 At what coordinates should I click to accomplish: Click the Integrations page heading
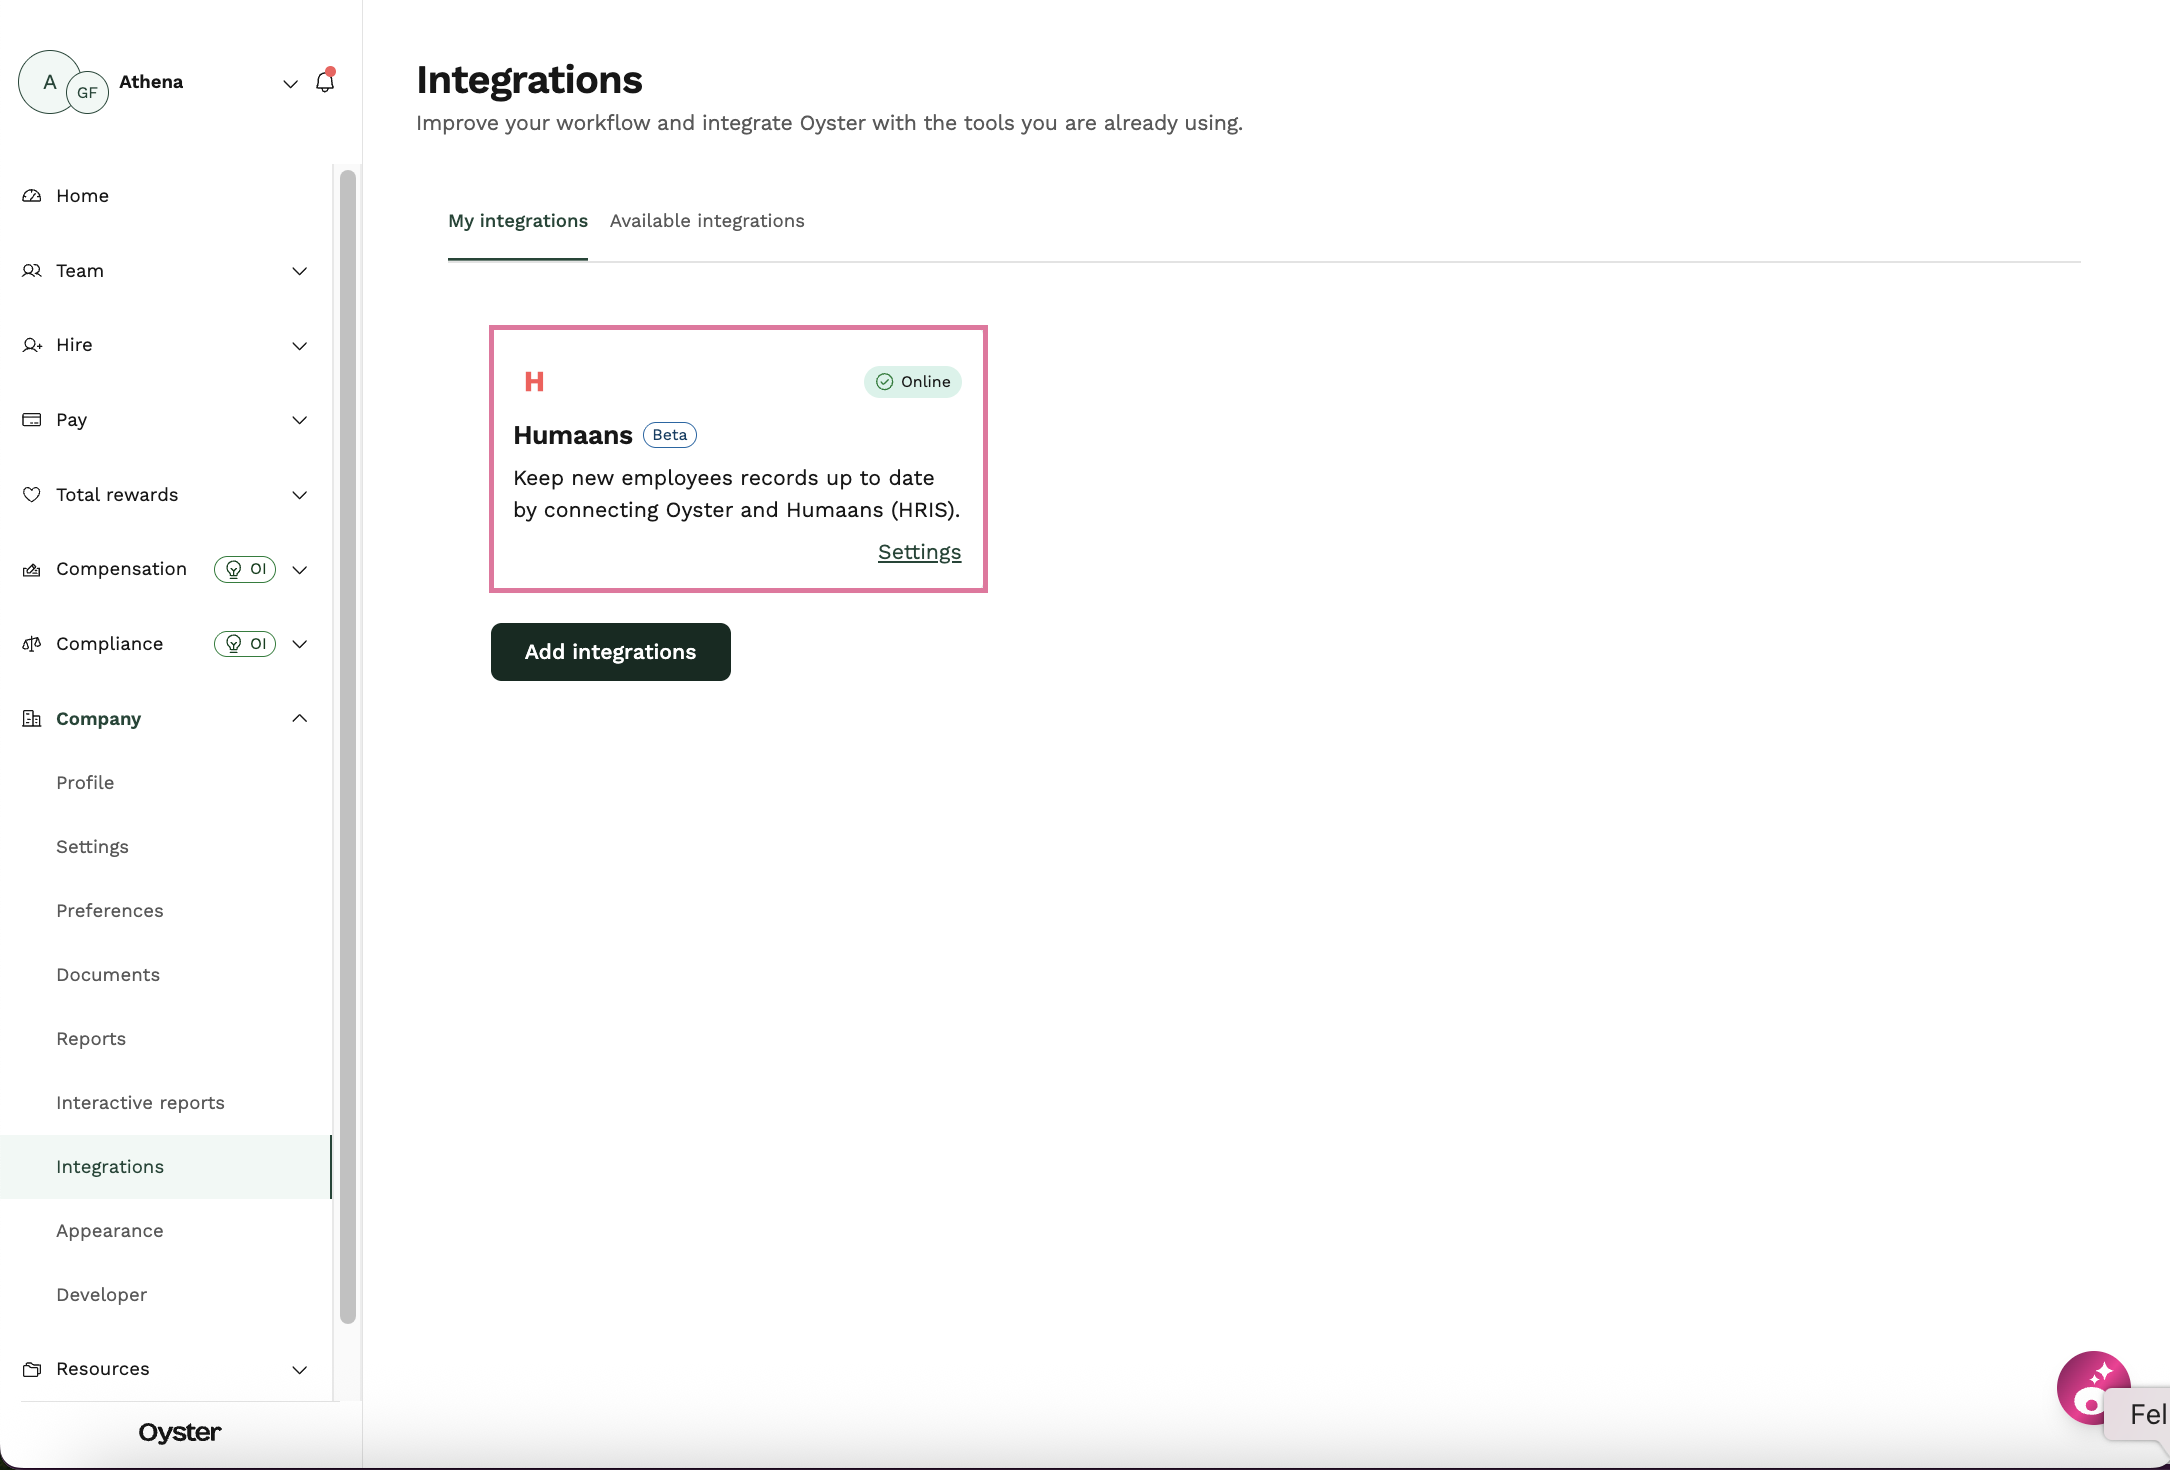(530, 80)
